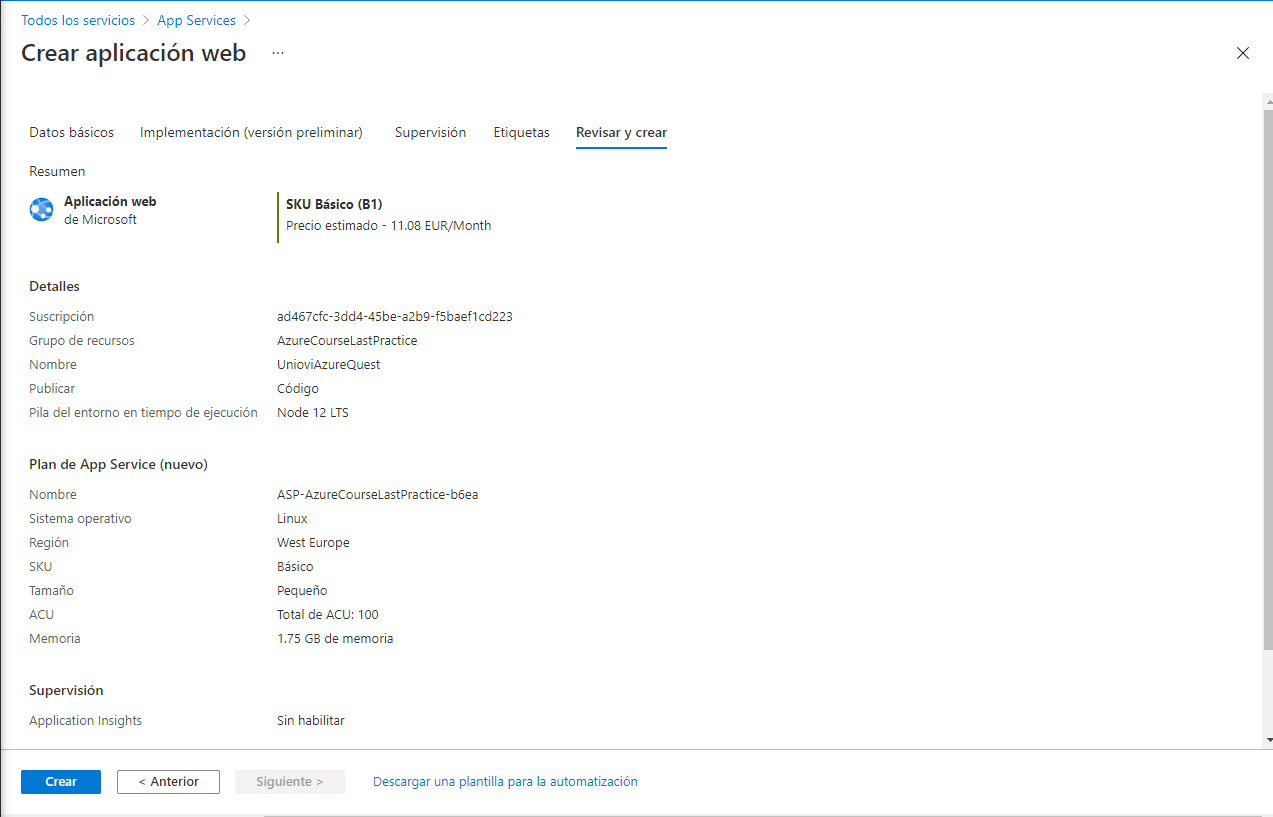The image size is (1273, 817).
Task: Click the scrollbar down arrow
Action: click(x=1267, y=740)
